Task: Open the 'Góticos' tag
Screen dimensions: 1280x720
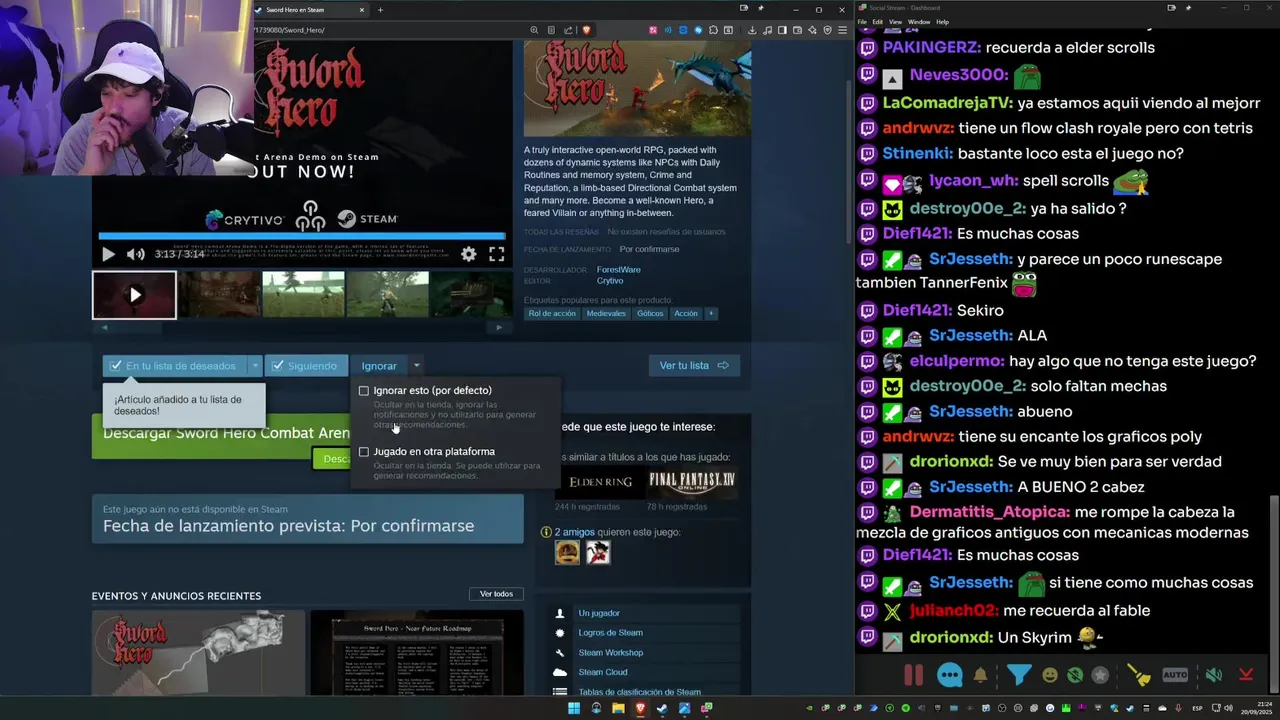Action: coord(650,314)
